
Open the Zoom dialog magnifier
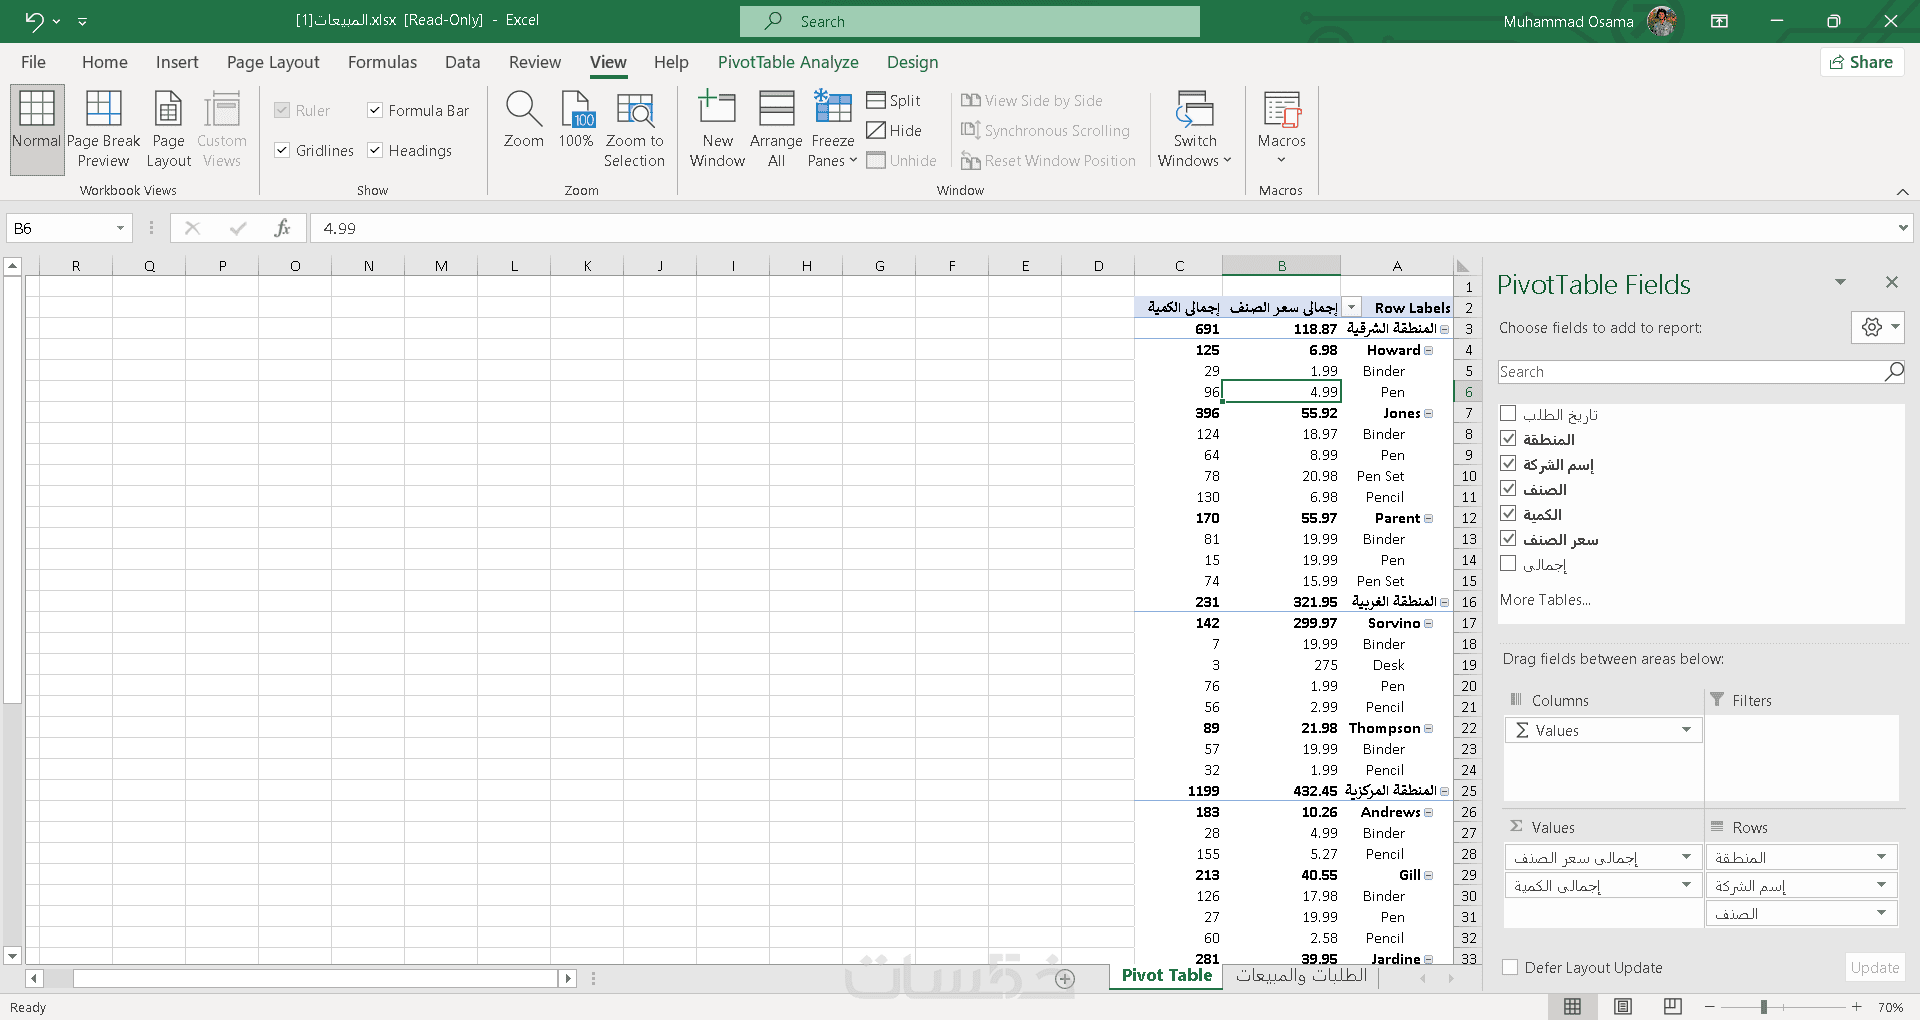click(524, 120)
